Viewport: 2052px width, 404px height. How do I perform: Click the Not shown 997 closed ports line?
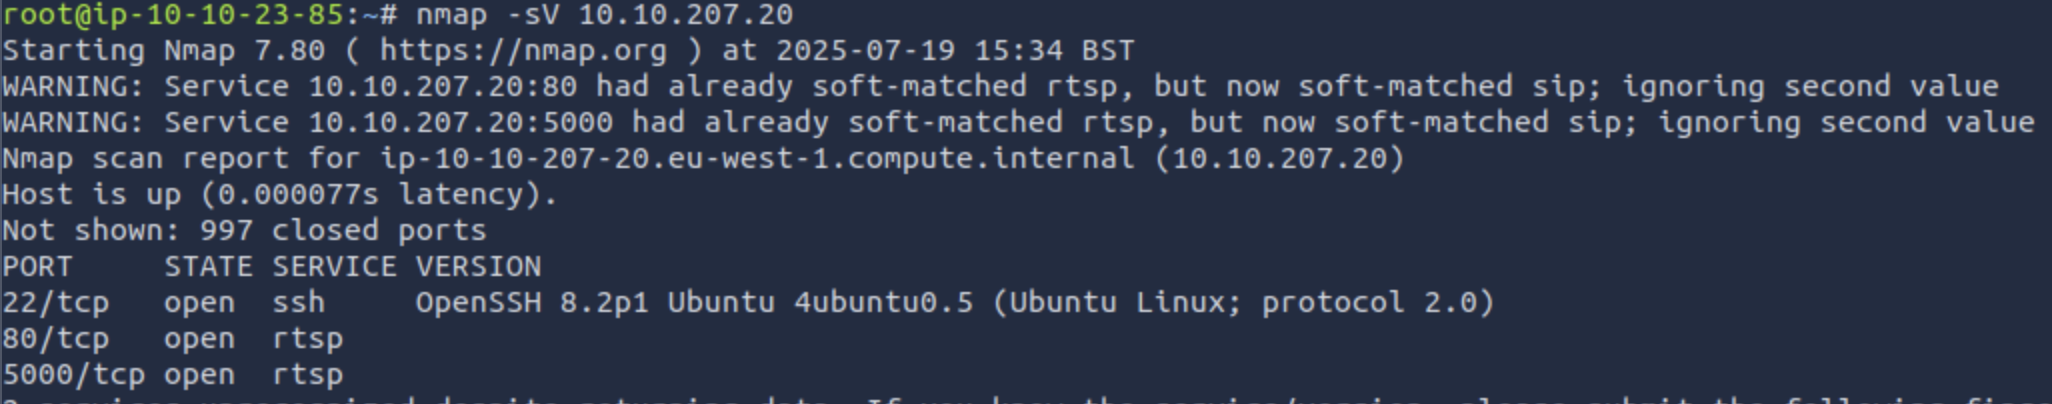pos(244,231)
